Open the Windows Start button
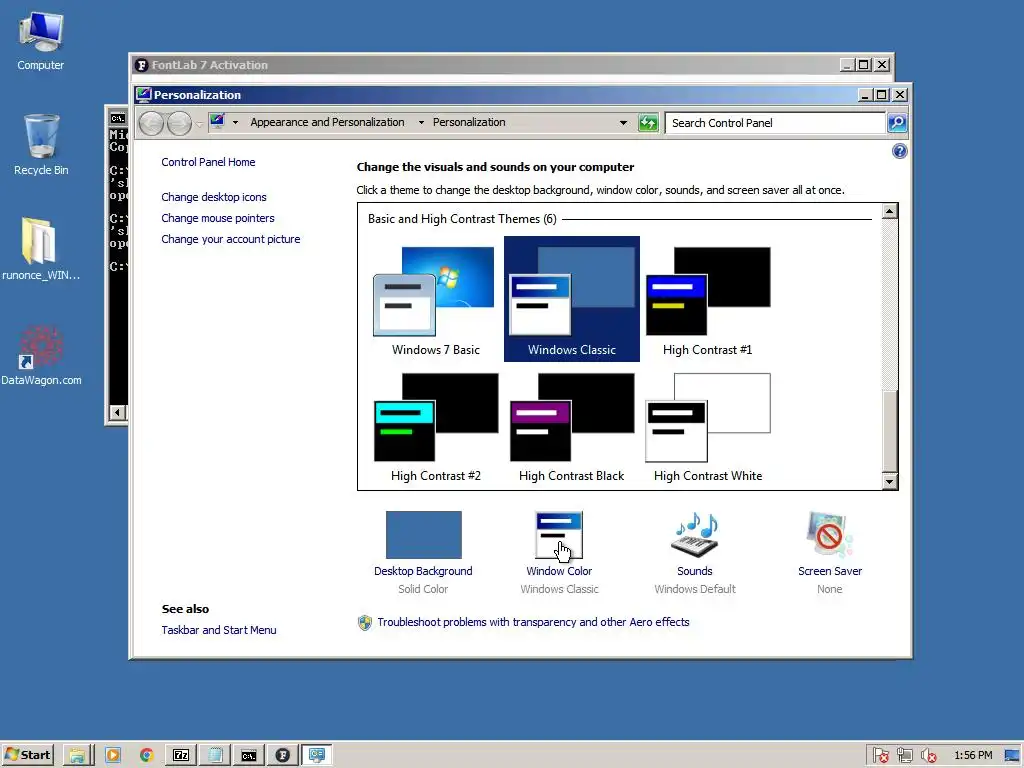Image resolution: width=1024 pixels, height=768 pixels. tap(27, 755)
